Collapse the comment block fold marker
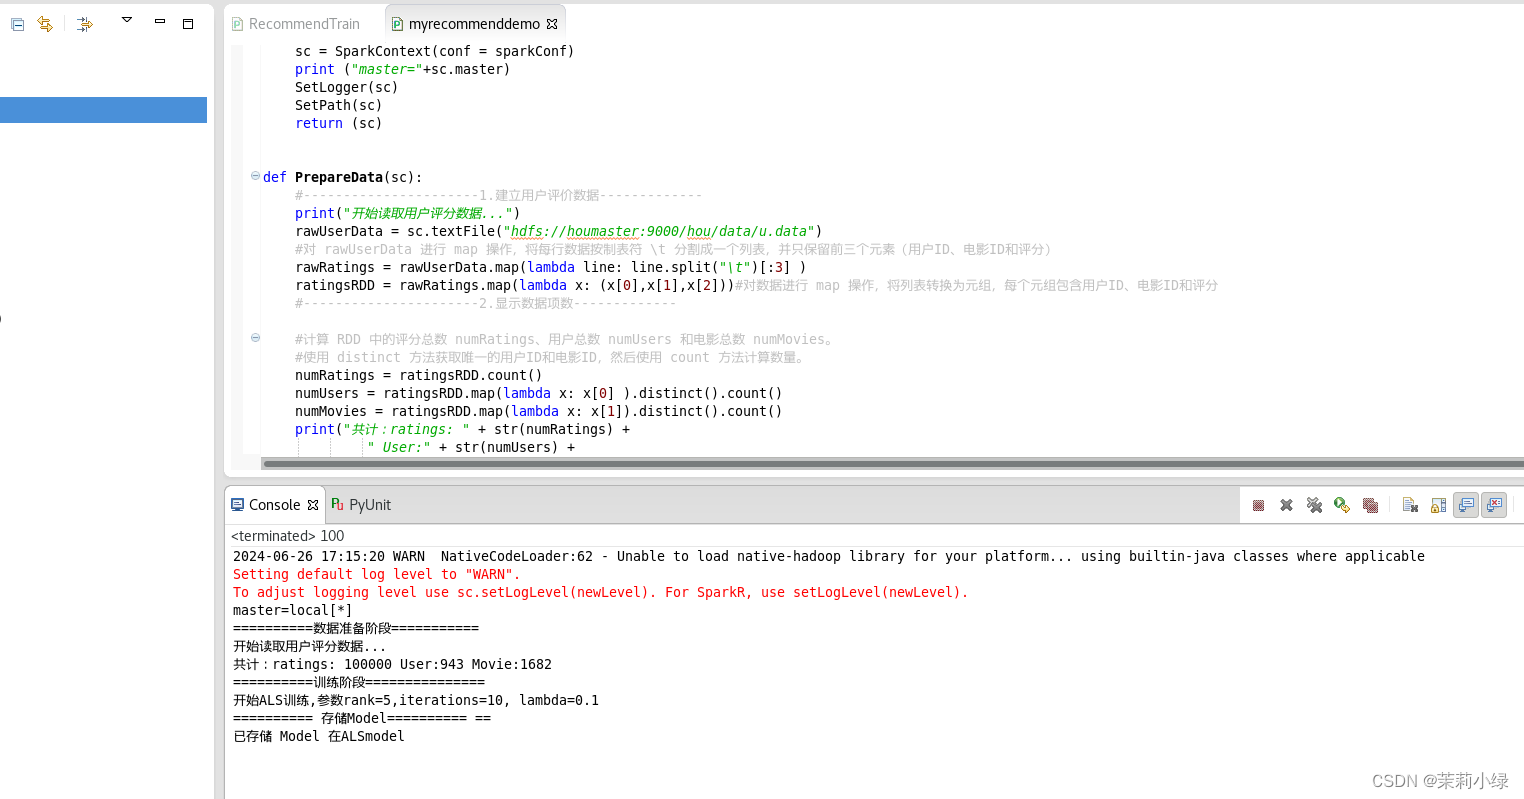 pyautogui.click(x=255, y=338)
